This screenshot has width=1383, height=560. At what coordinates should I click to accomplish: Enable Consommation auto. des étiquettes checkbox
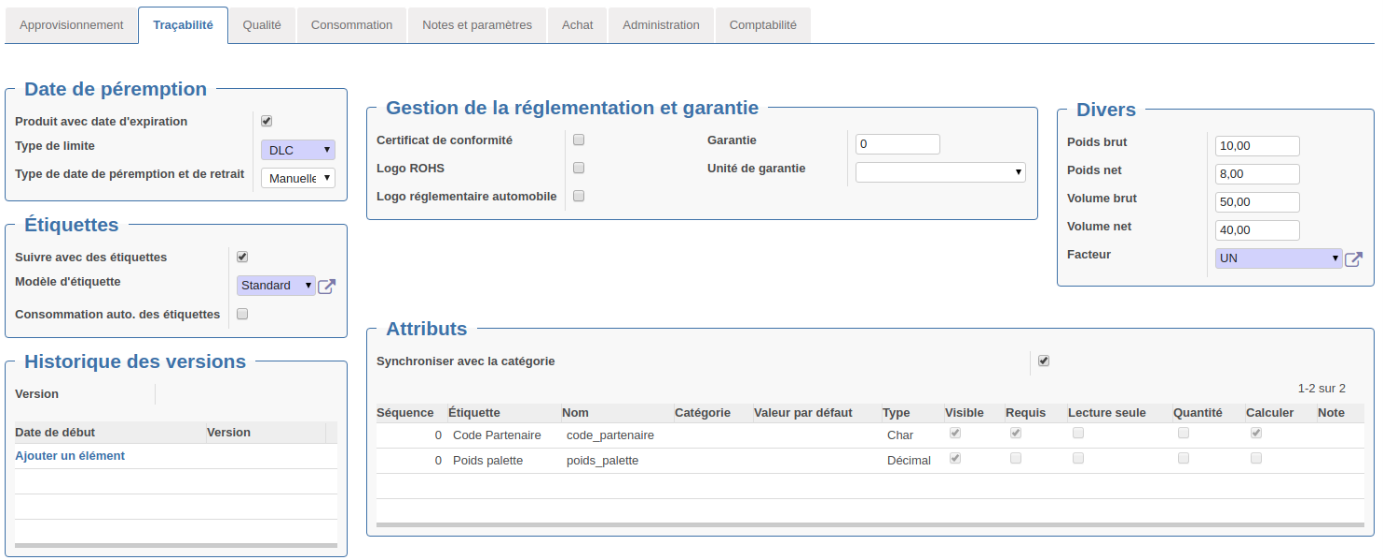[x=242, y=314]
